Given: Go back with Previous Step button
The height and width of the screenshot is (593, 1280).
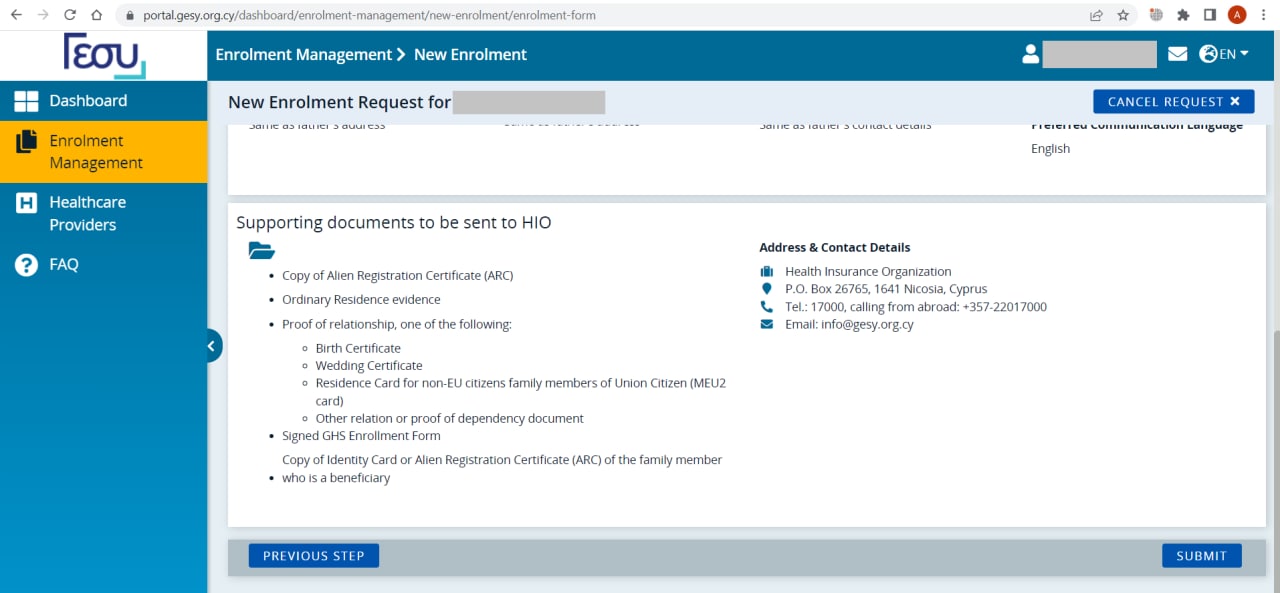Looking at the screenshot, I should (313, 556).
